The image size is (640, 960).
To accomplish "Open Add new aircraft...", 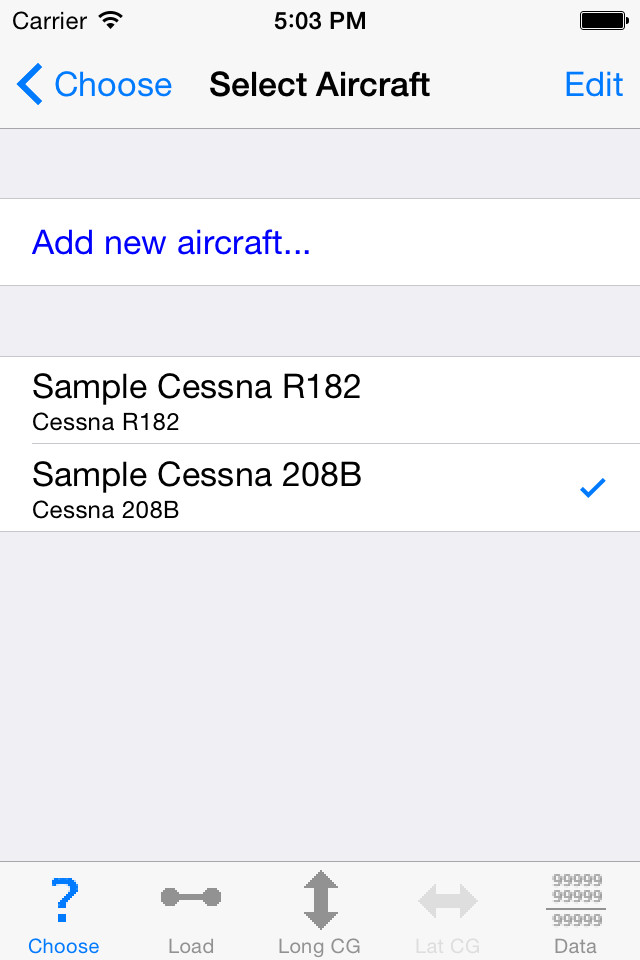I will click(320, 242).
